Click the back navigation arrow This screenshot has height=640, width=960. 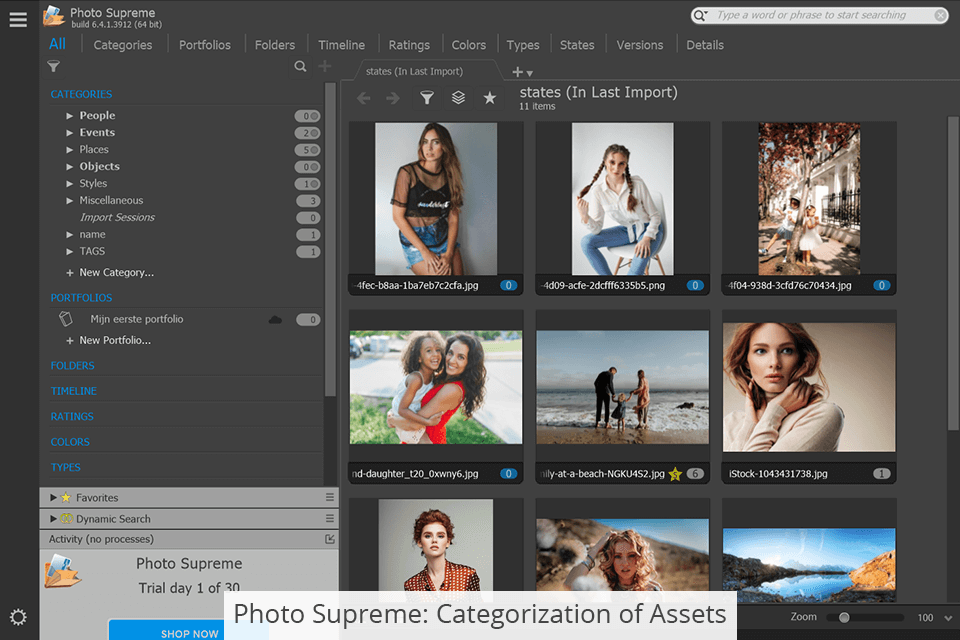pyautogui.click(x=364, y=98)
